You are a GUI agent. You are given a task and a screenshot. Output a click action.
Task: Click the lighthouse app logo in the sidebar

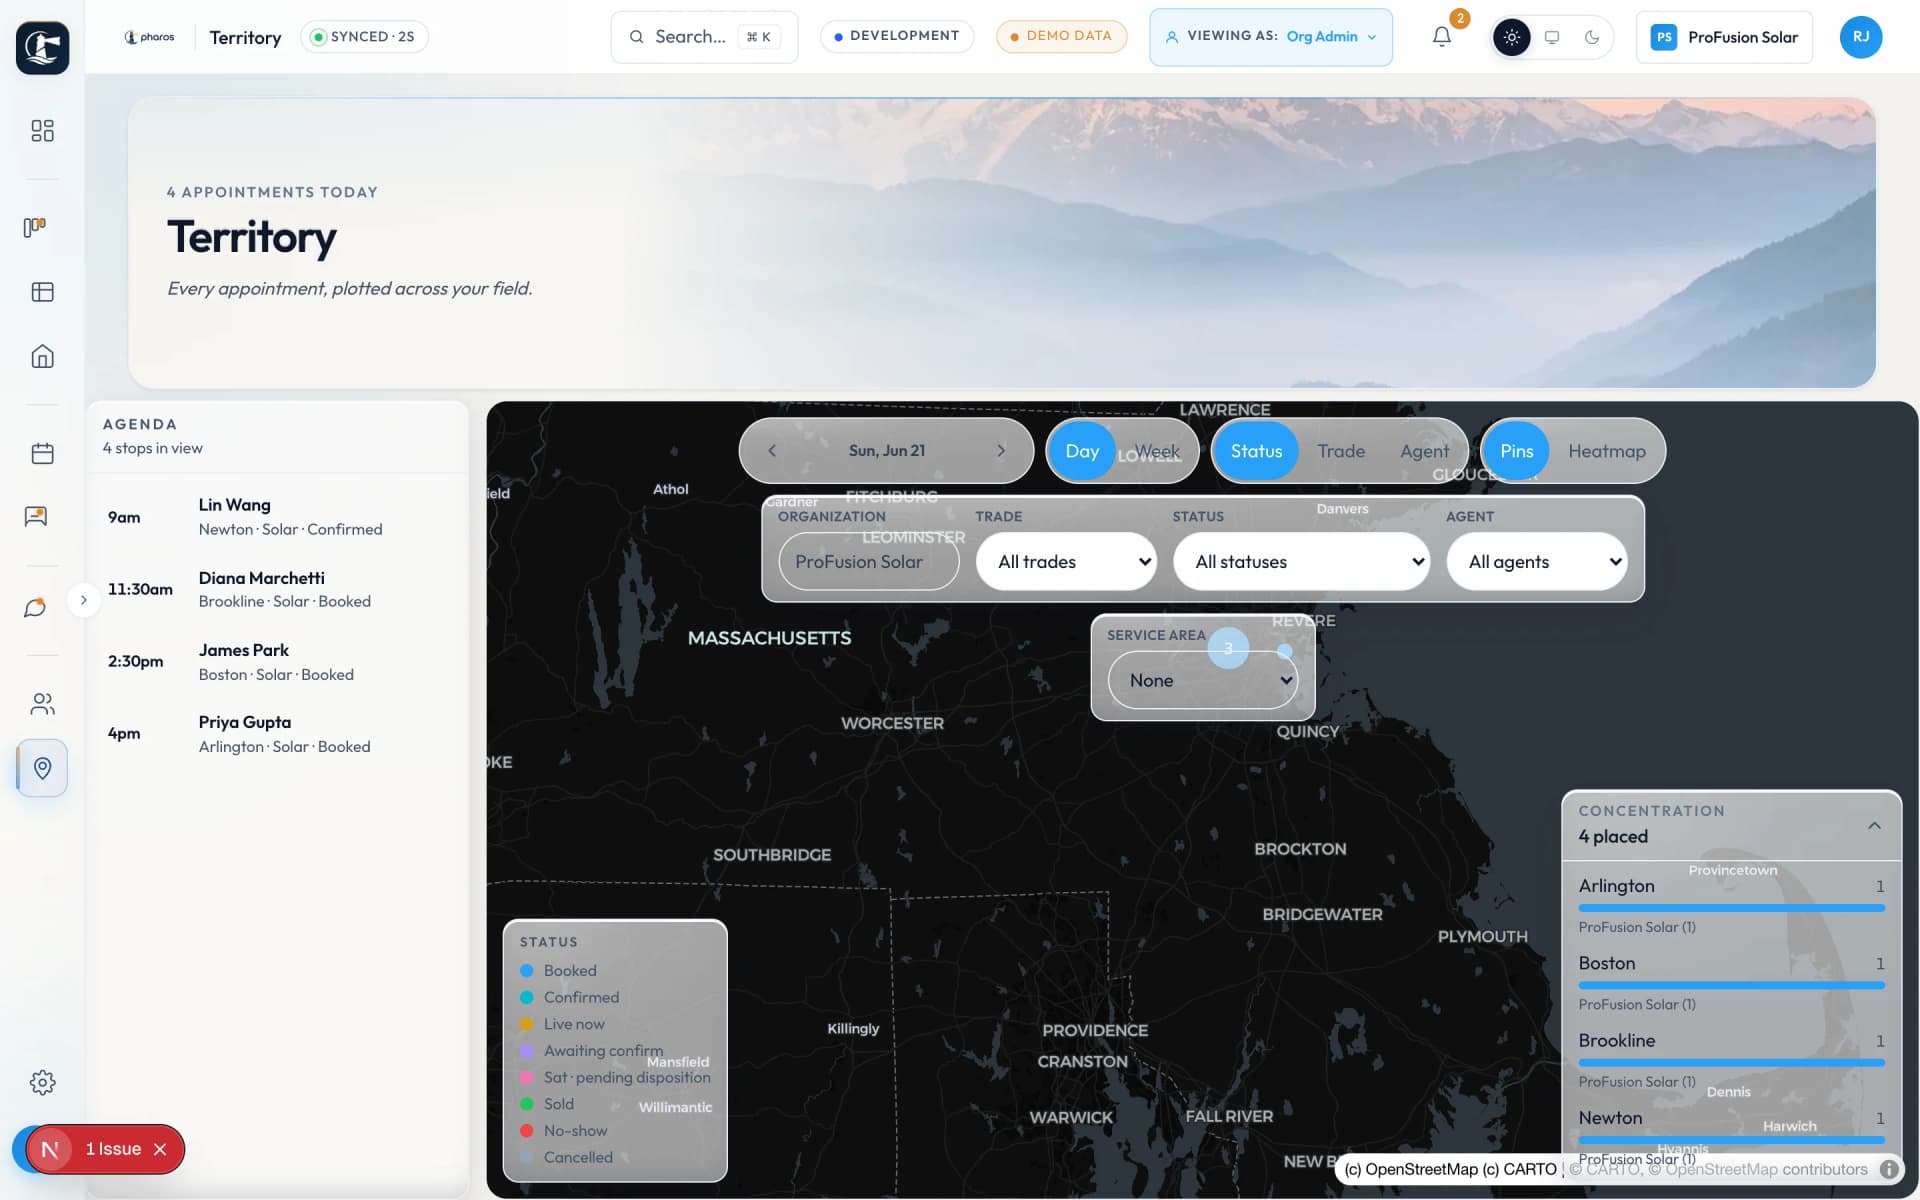(x=42, y=47)
